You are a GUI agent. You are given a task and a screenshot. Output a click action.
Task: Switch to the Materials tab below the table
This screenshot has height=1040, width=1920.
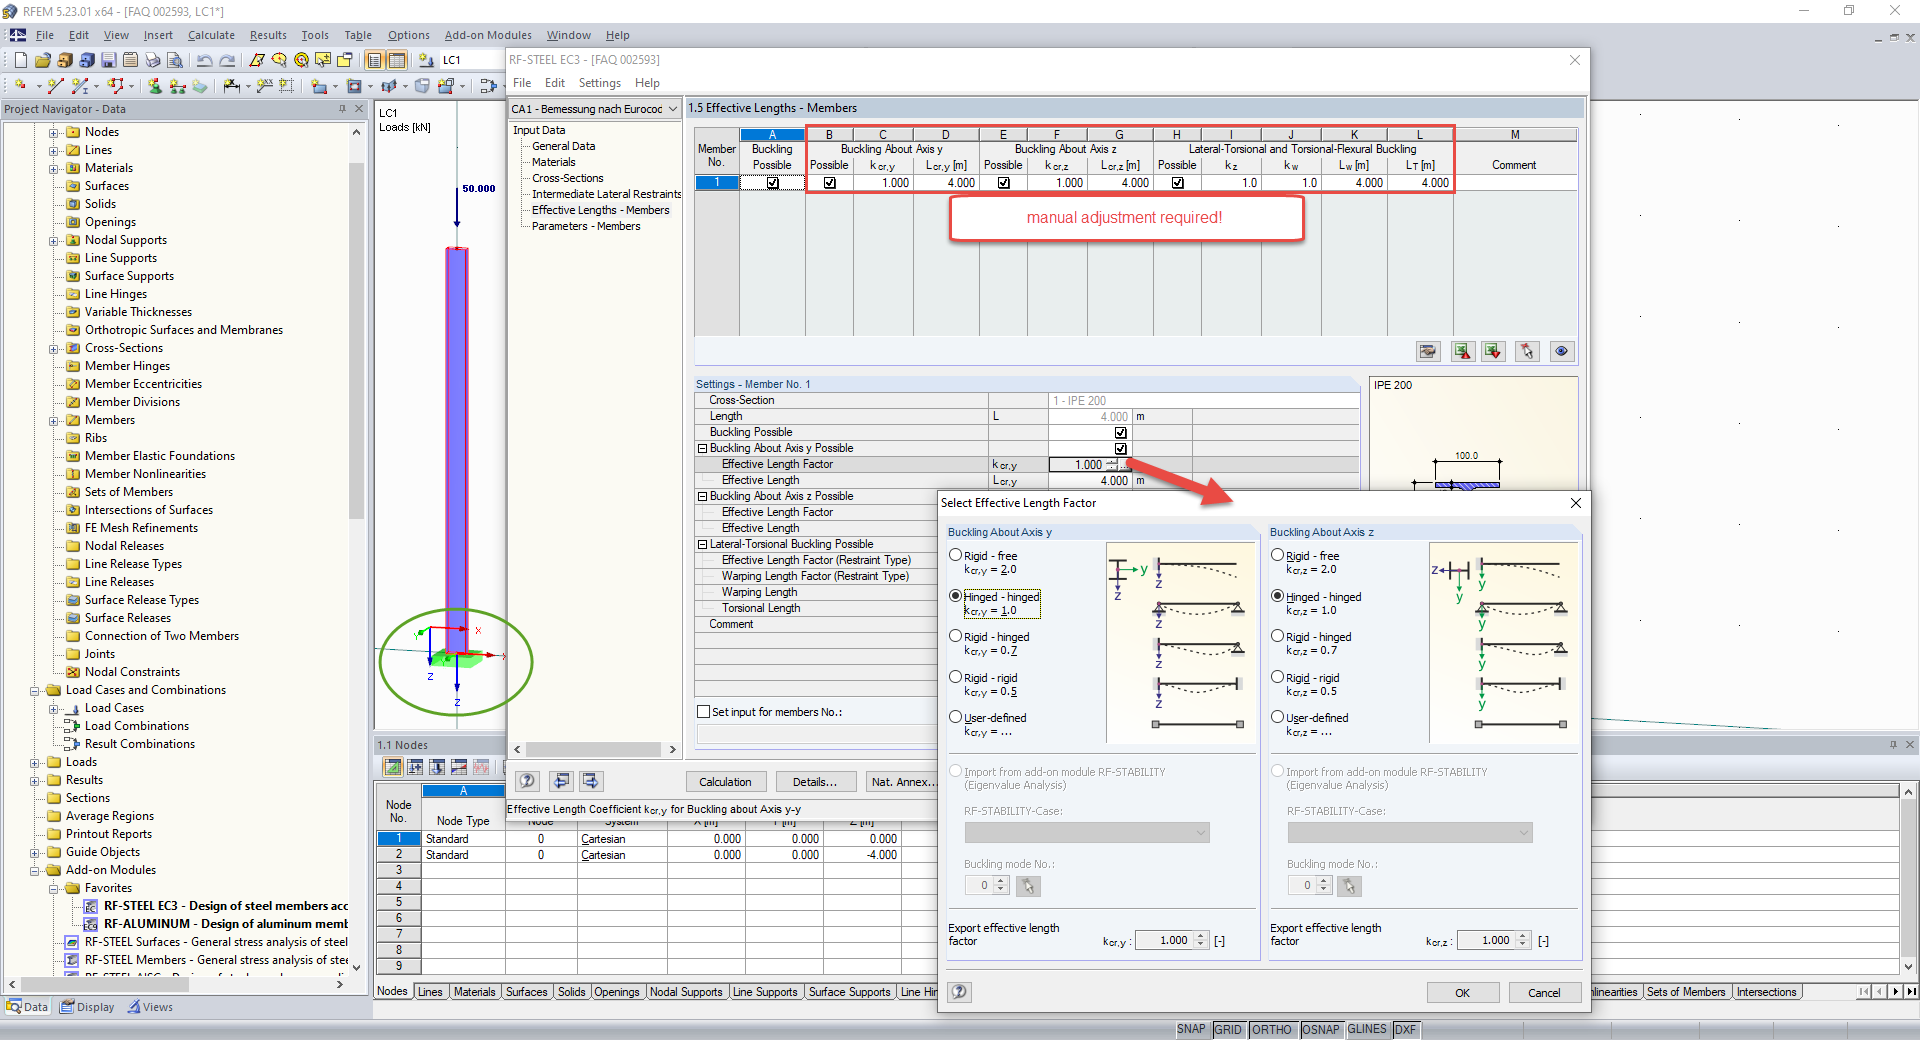[474, 992]
